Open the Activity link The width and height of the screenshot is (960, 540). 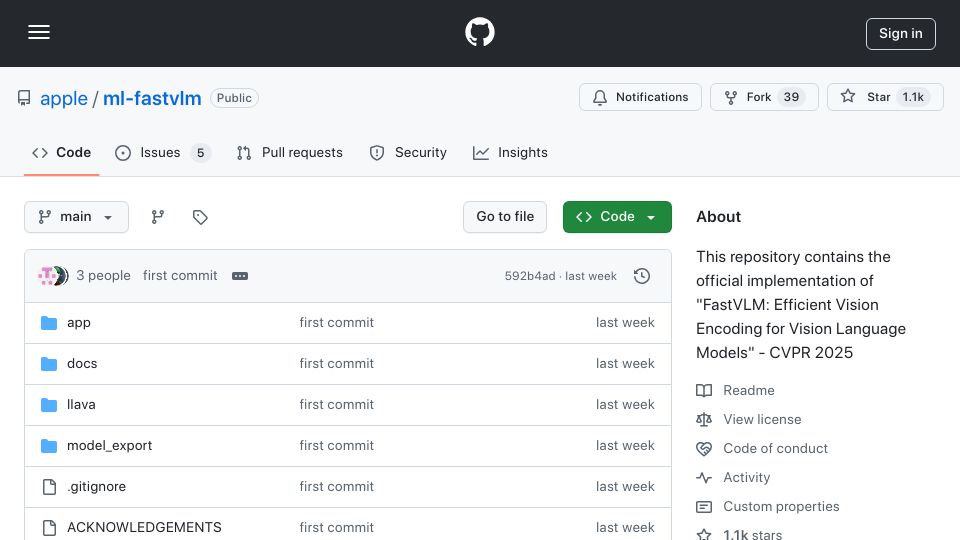[746, 478]
